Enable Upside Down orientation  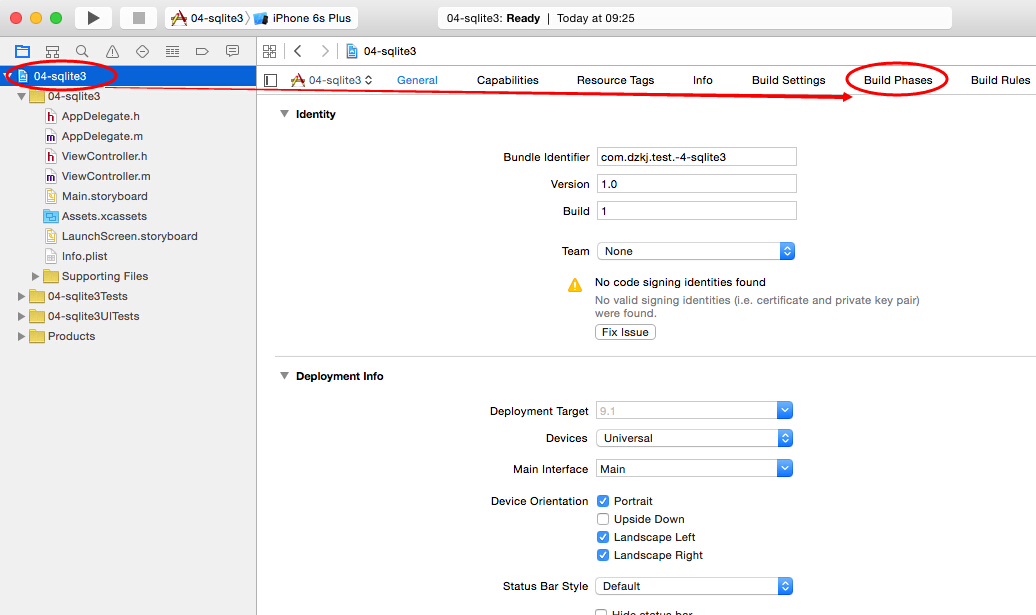pyautogui.click(x=603, y=519)
